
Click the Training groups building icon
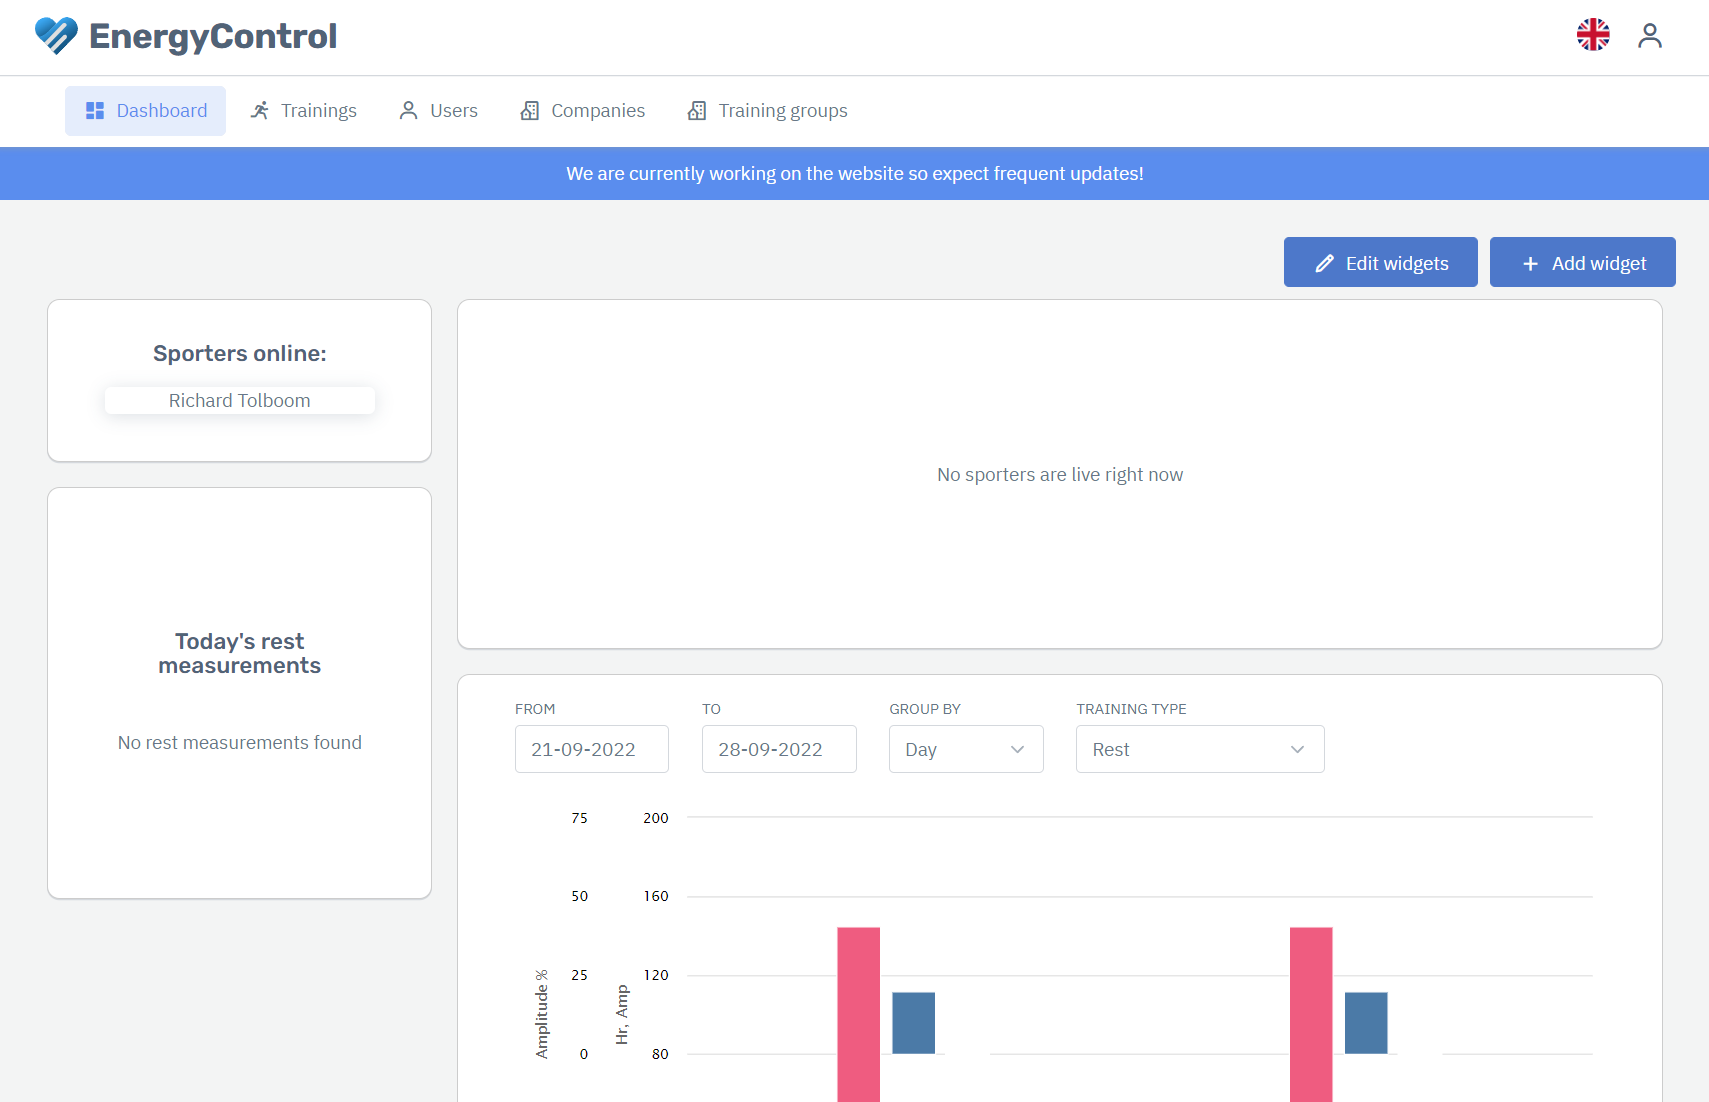(697, 111)
